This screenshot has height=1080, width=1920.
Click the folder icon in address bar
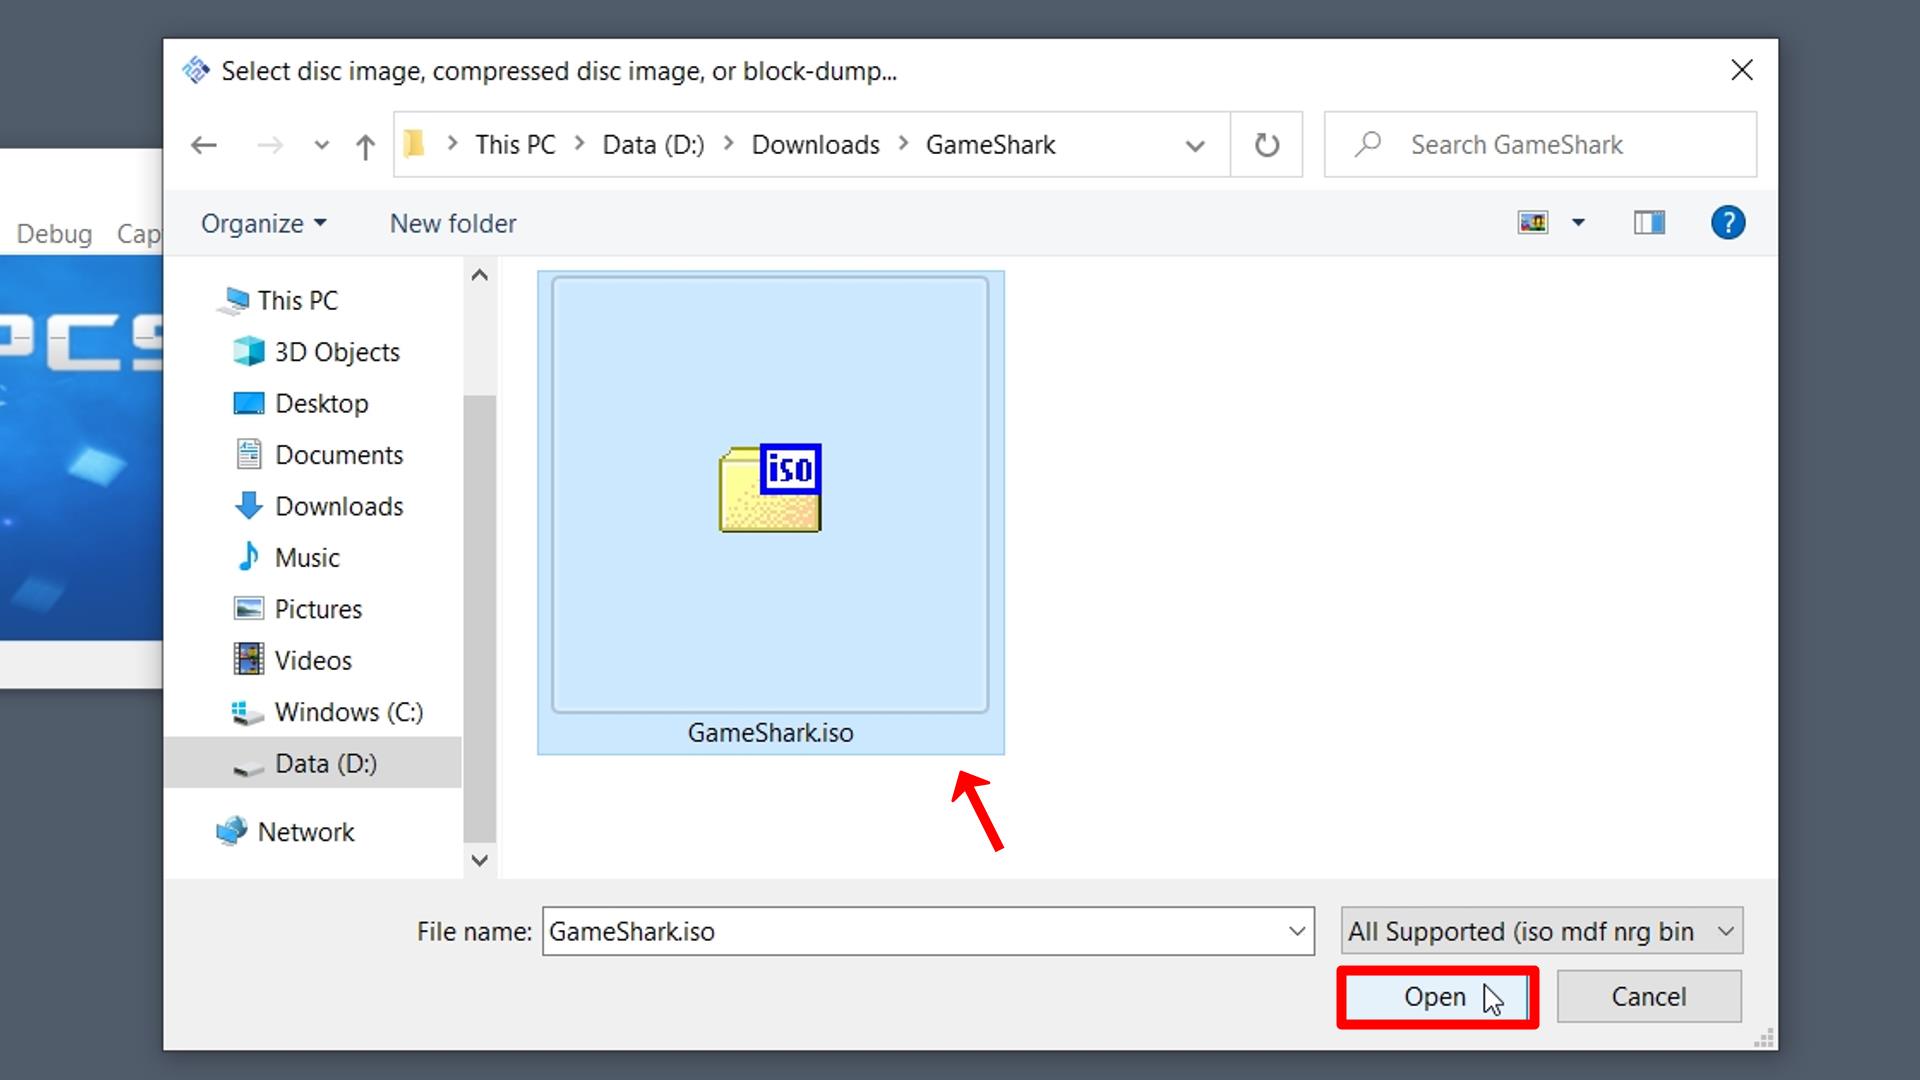click(414, 145)
